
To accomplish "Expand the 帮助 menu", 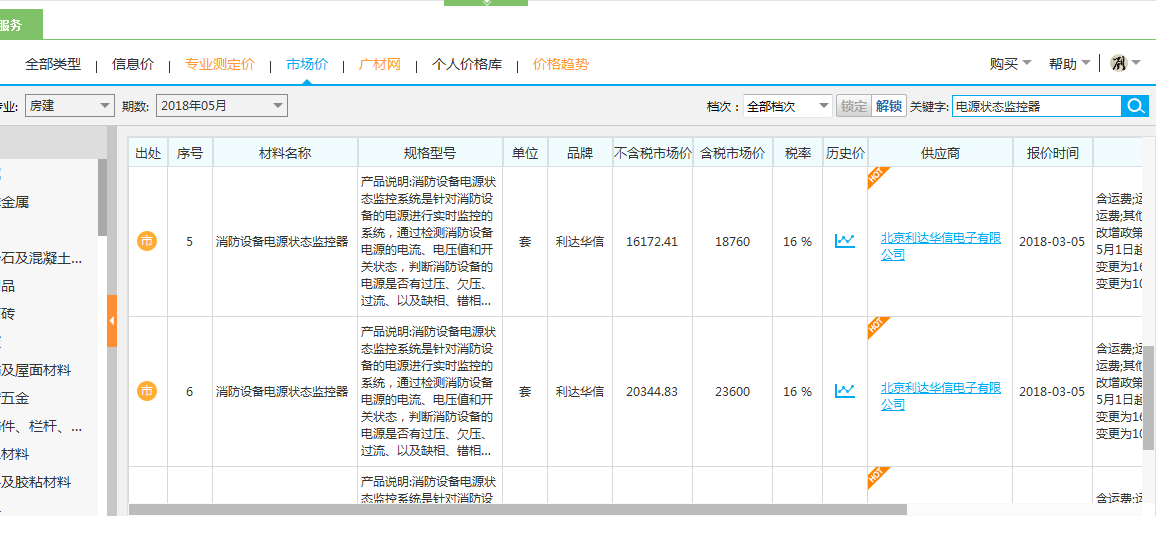I will pyautogui.click(x=1070, y=64).
